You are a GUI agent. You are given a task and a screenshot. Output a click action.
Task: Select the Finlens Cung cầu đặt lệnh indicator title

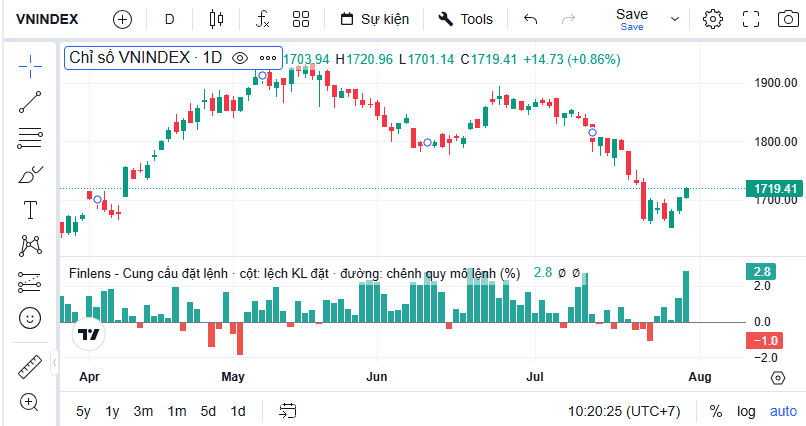click(295, 273)
